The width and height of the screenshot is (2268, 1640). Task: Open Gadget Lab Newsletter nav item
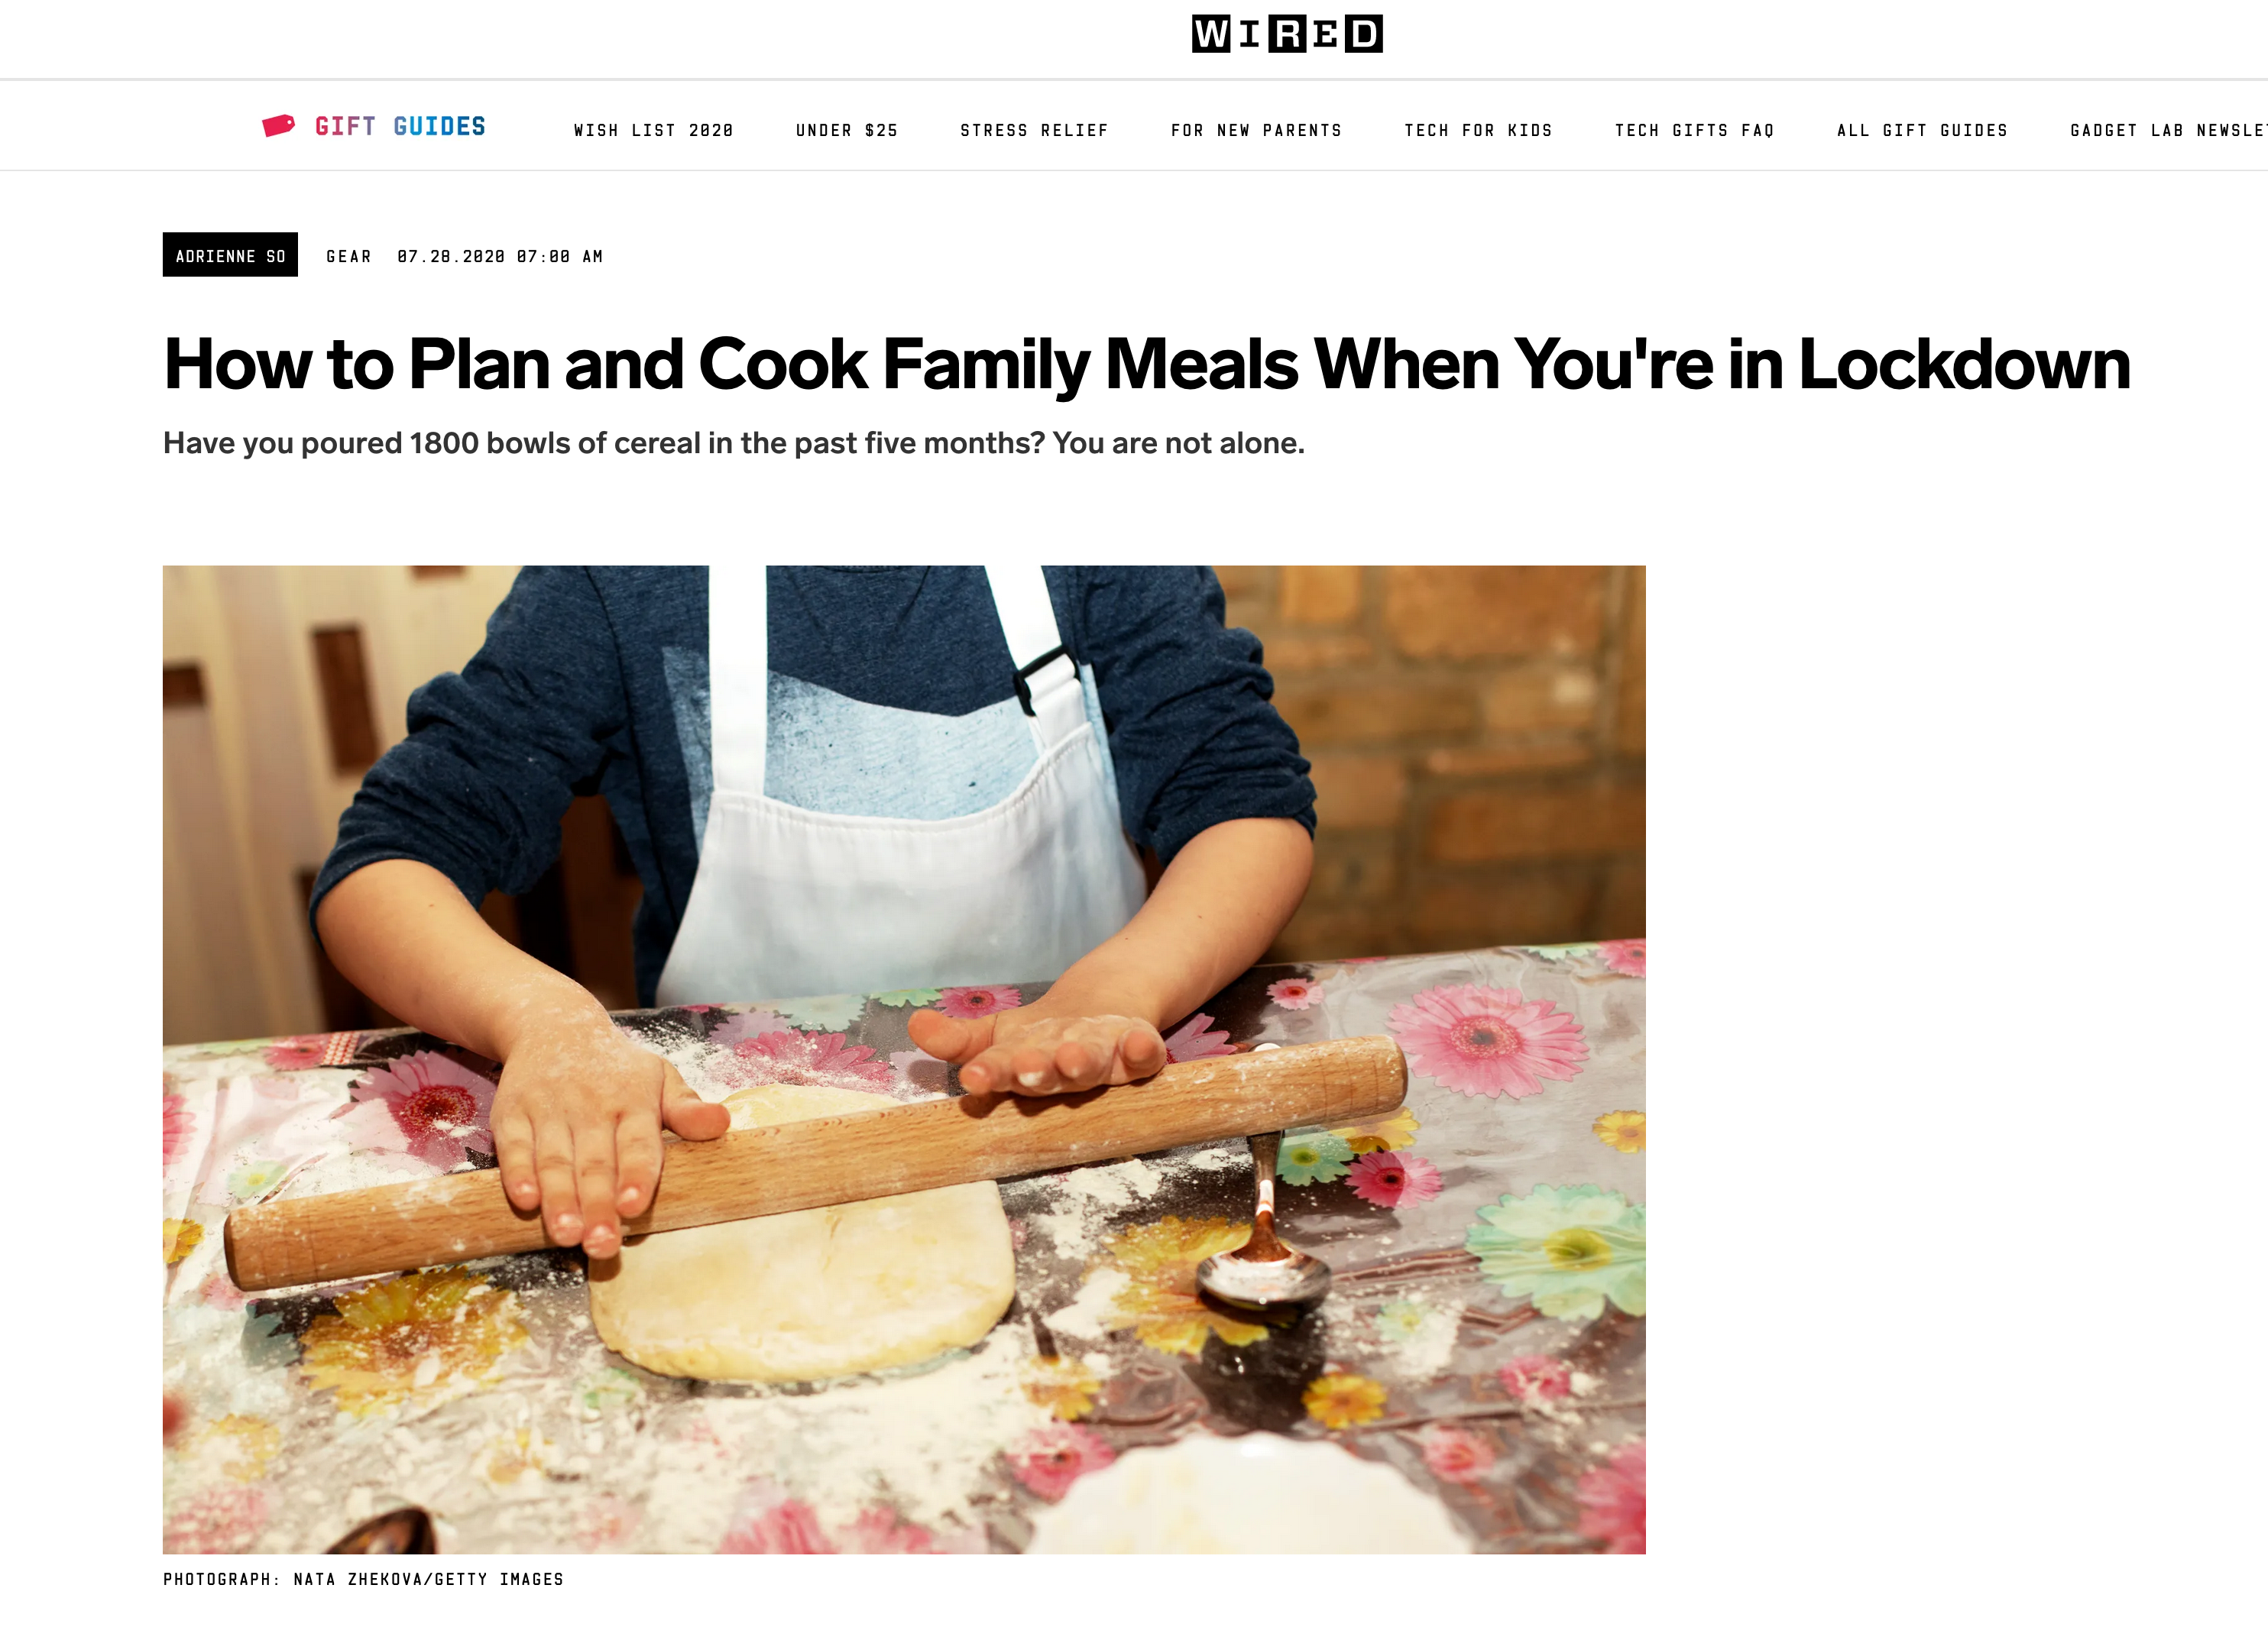point(2168,131)
